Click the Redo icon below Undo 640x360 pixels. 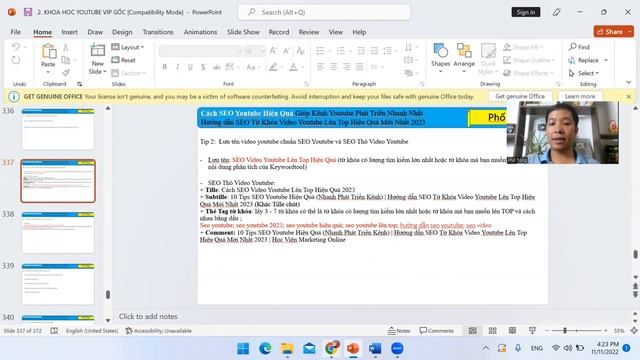(16, 60)
